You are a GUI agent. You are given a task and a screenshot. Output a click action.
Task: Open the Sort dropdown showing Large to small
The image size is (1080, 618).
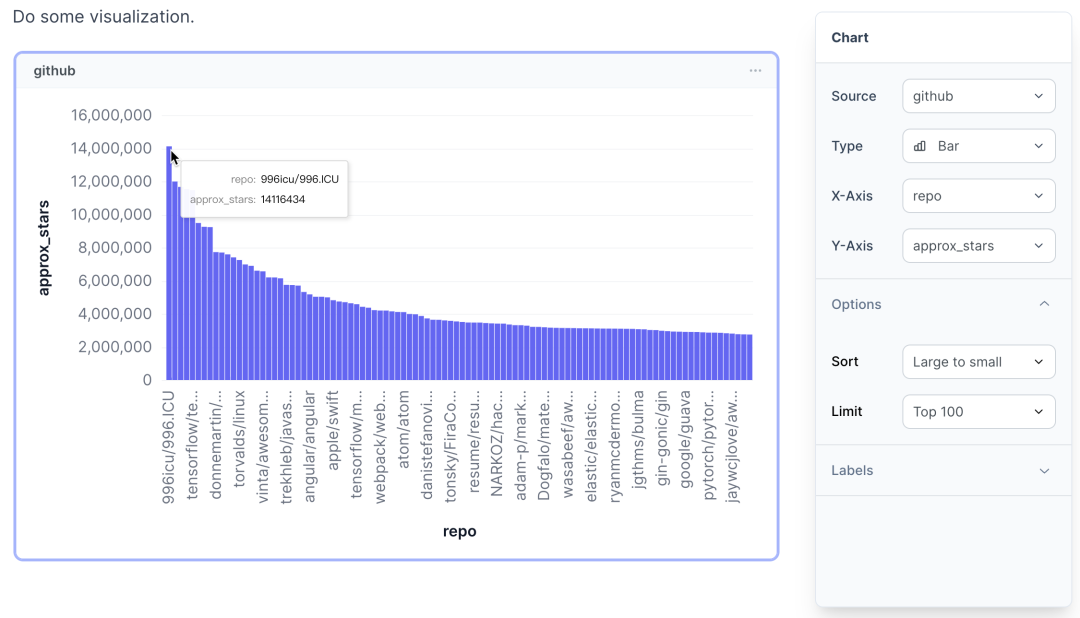(978, 362)
